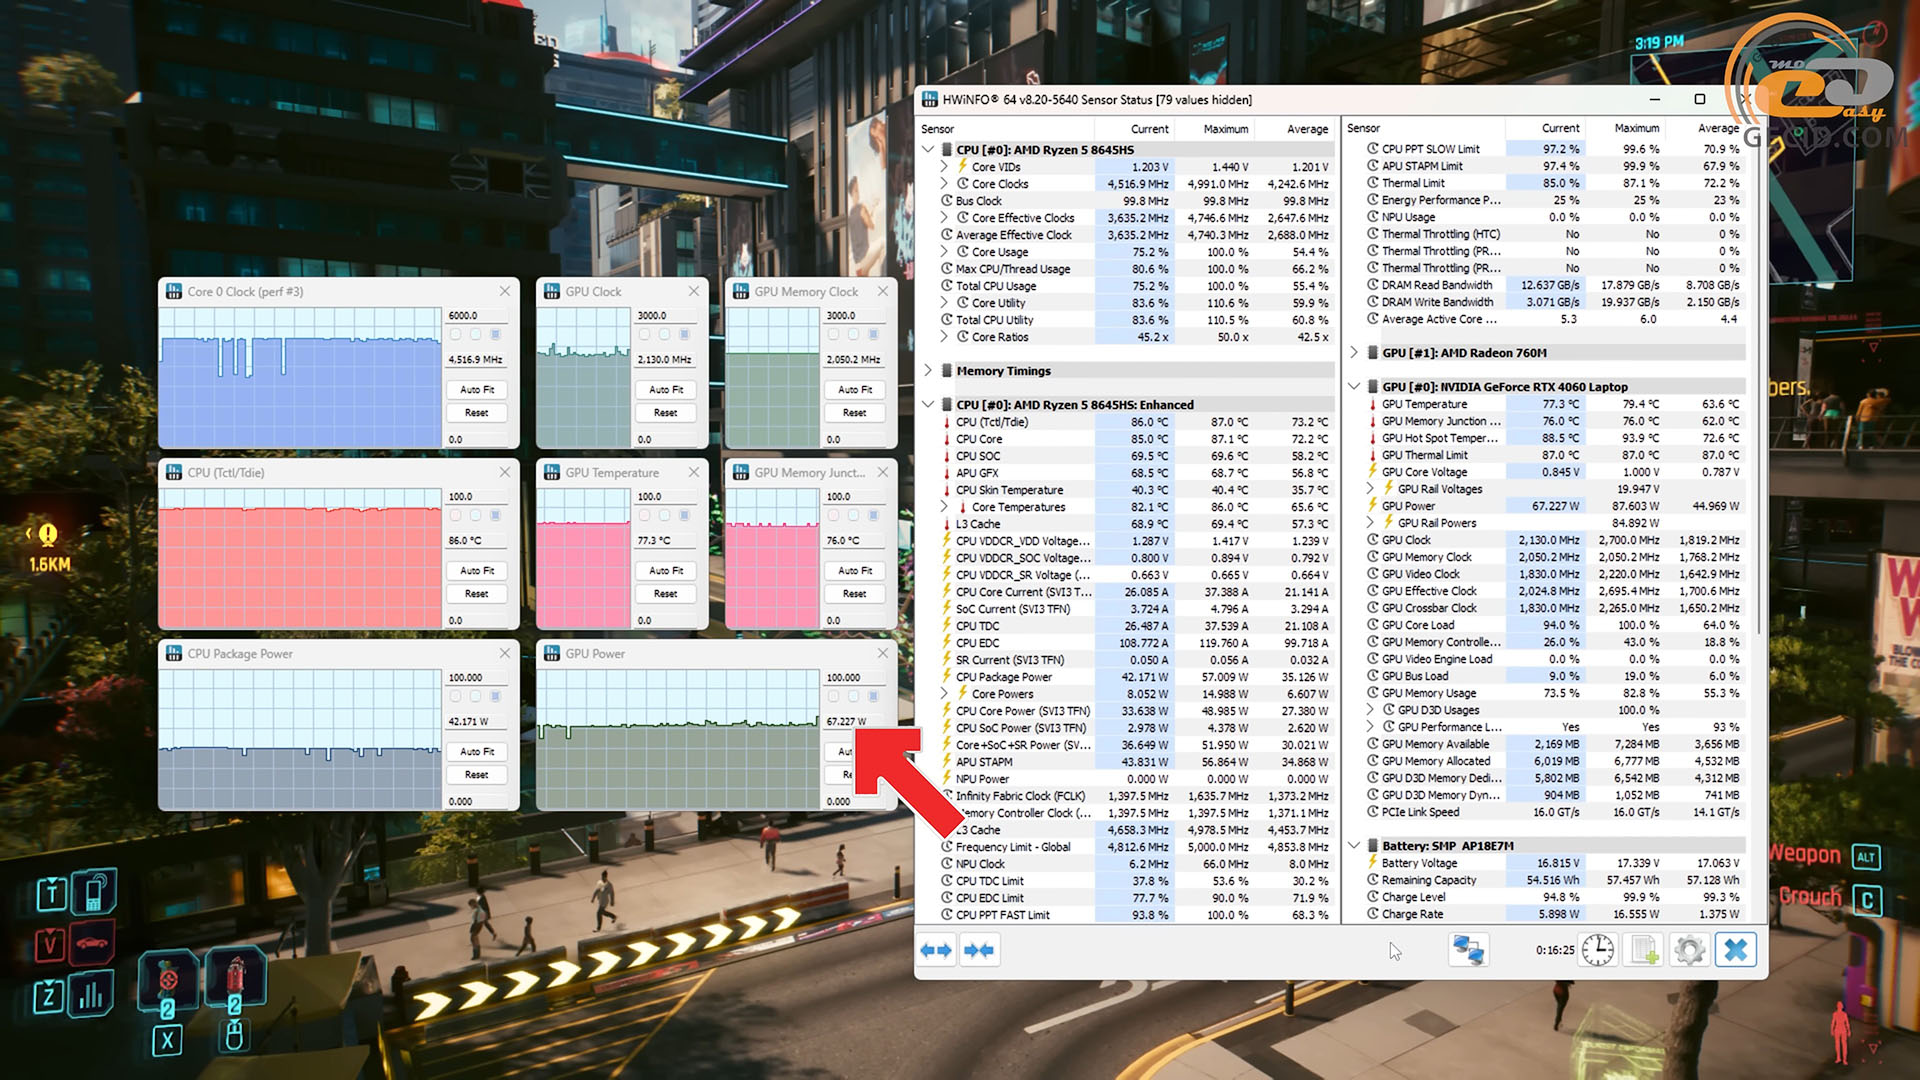Collapse the Battery: SMP AP18E7M group
1920x1080 pixels.
pos(1354,845)
